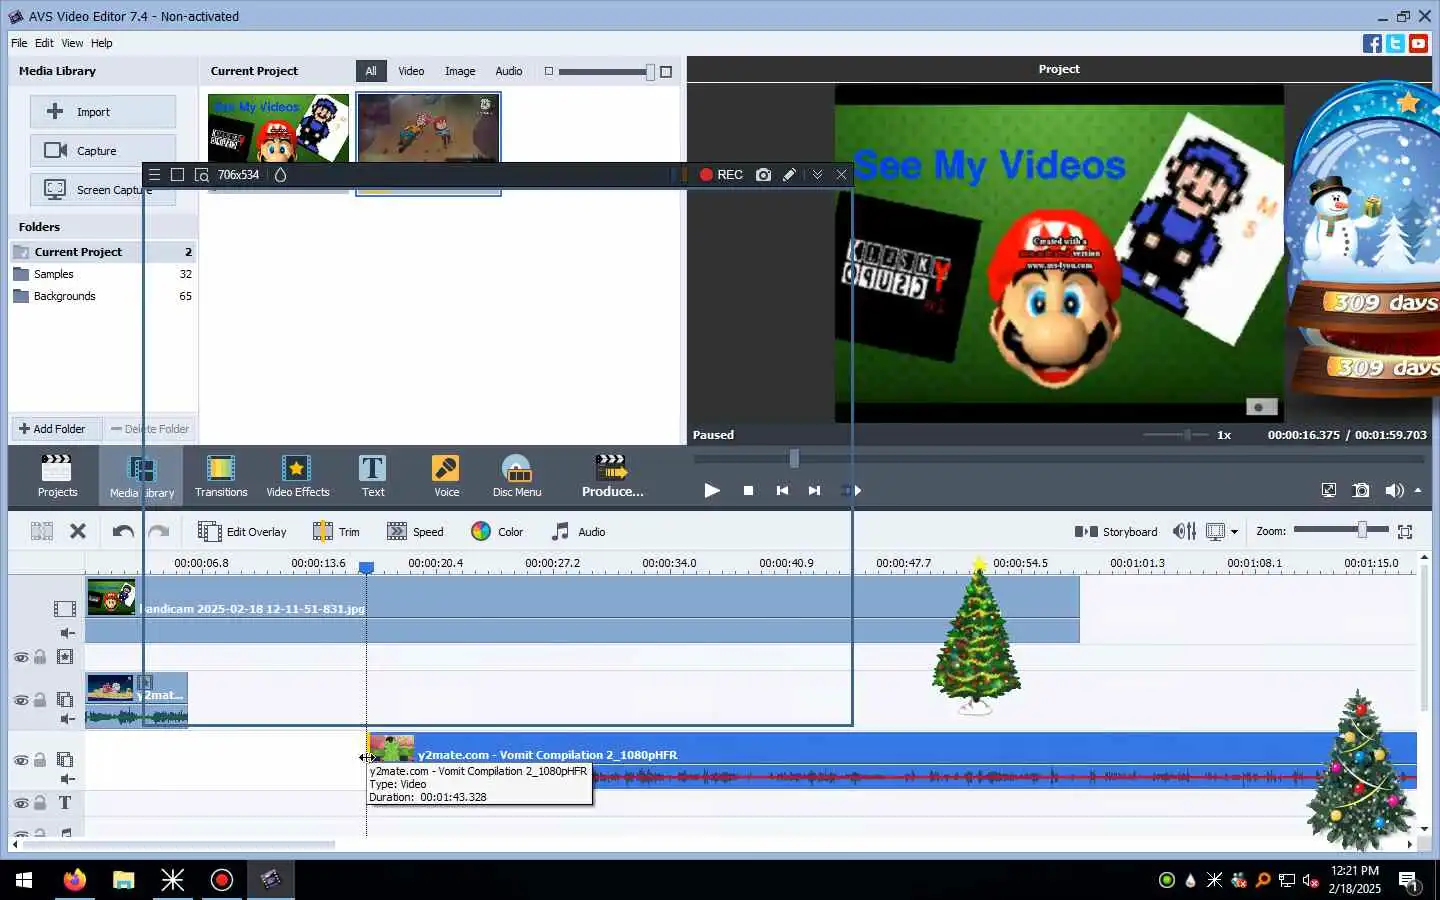Click the Capture button
Viewport: 1440px width, 900px height.
(x=103, y=151)
